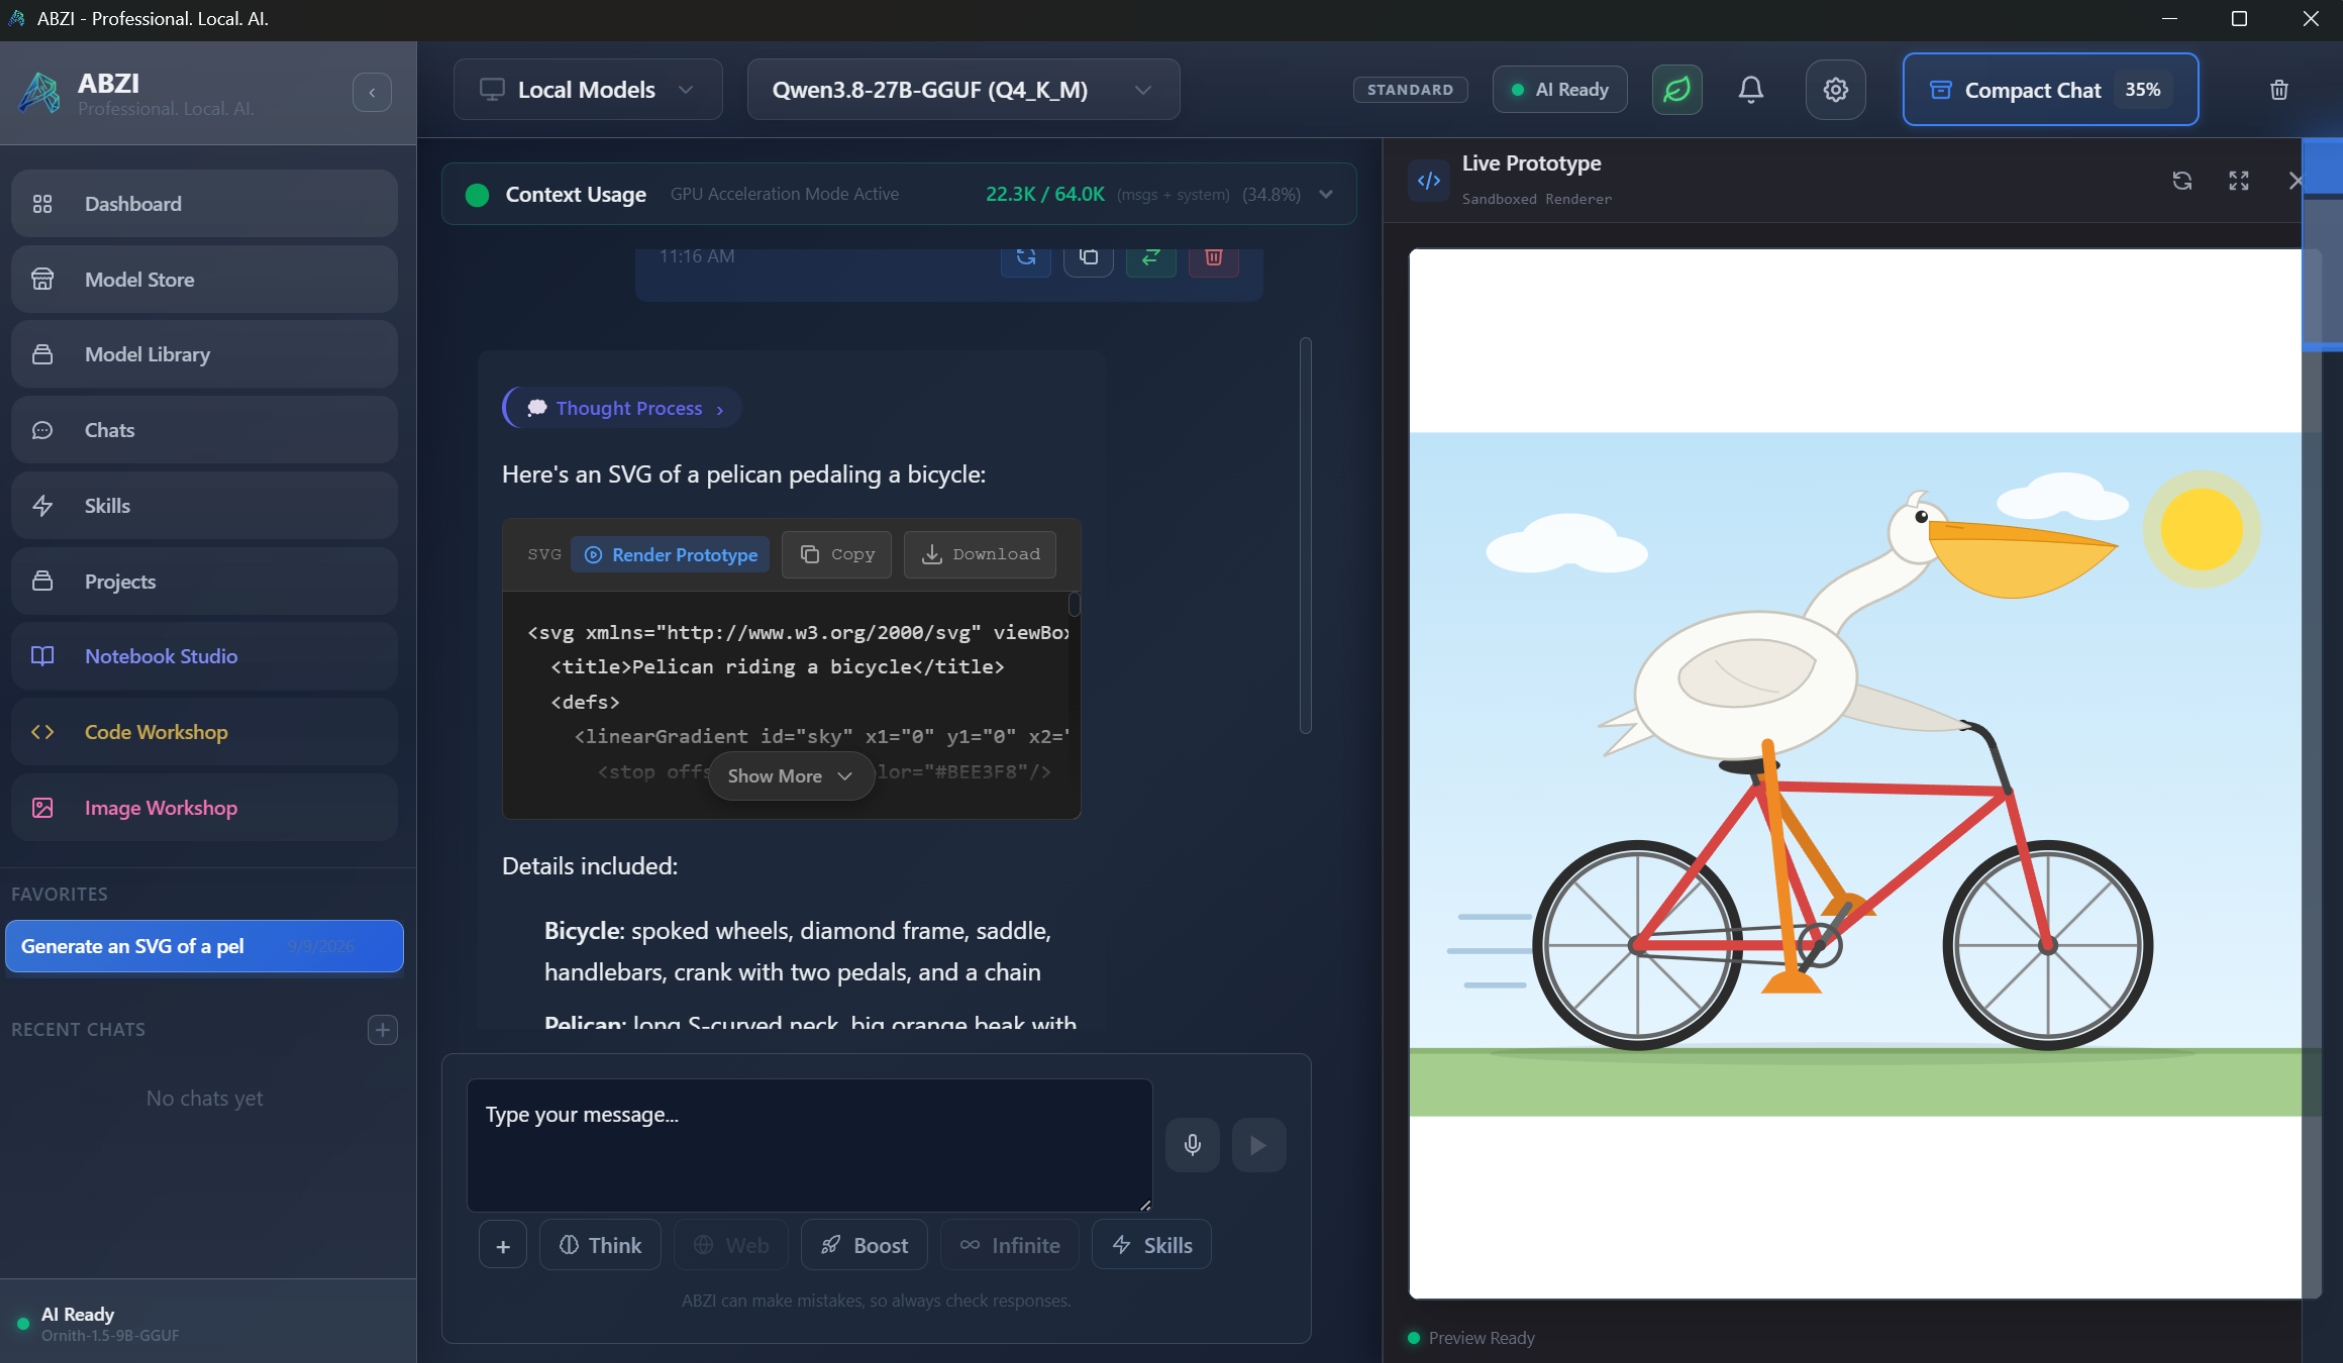Expand Live Prototype to fullscreen
This screenshot has width=2343, height=1363.
click(2239, 180)
